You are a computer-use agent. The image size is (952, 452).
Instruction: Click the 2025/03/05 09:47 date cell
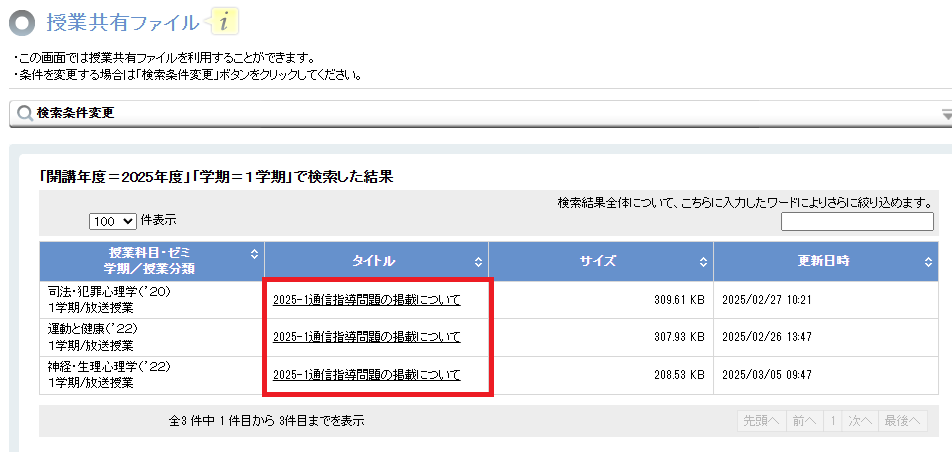[826, 375]
